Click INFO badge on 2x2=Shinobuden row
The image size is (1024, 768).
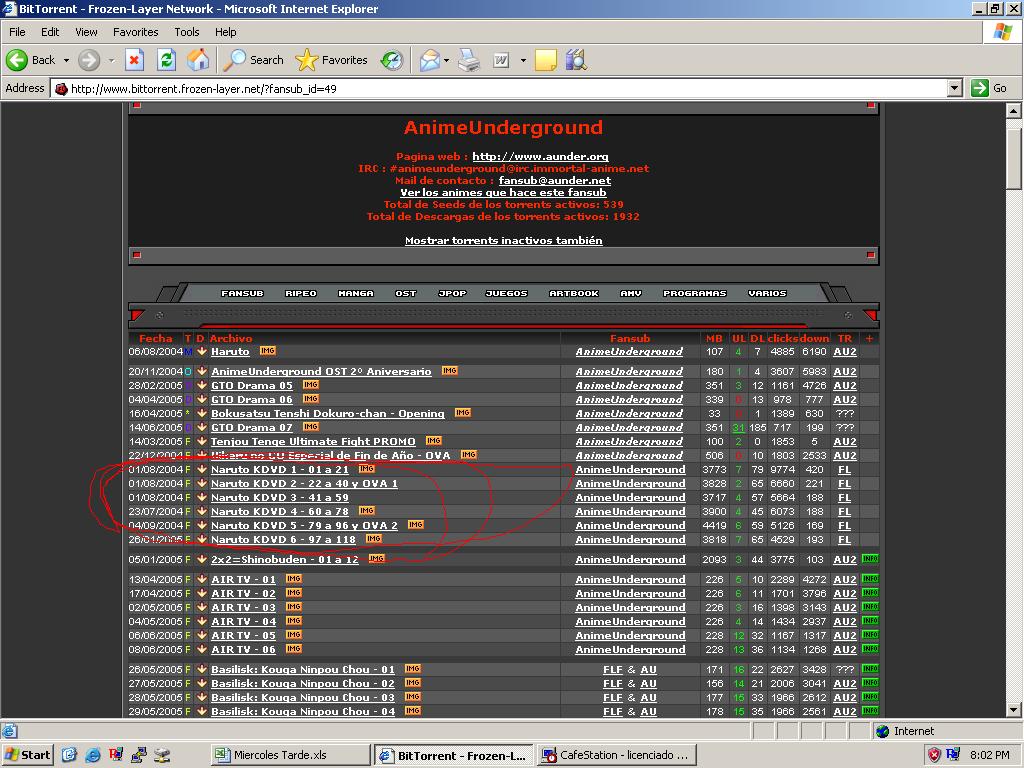(870, 558)
